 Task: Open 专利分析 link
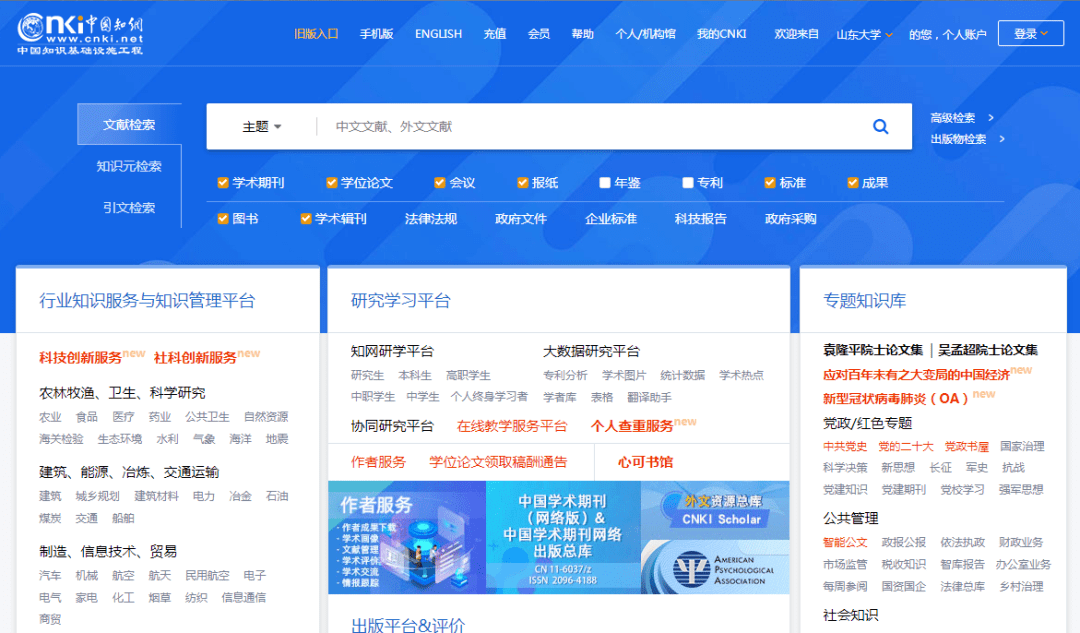(565, 375)
